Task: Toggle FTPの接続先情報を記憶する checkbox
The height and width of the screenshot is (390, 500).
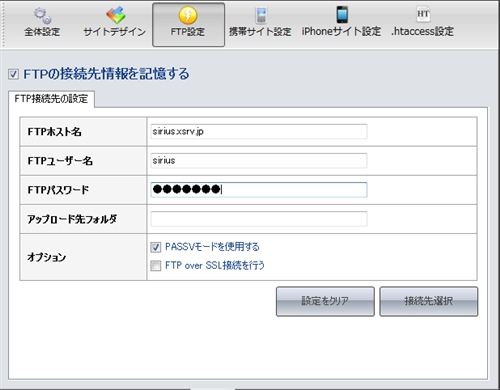Action: pyautogui.click(x=13, y=74)
